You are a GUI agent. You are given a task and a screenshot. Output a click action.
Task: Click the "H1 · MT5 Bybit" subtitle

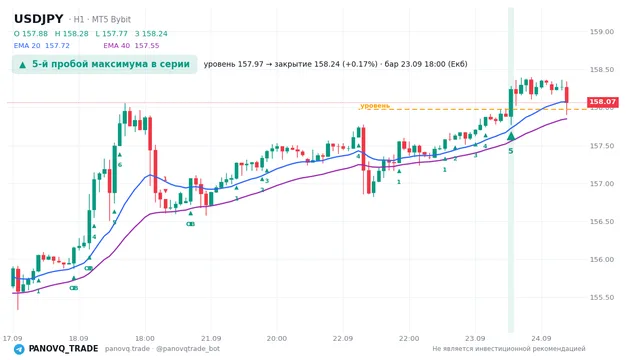click(x=102, y=19)
